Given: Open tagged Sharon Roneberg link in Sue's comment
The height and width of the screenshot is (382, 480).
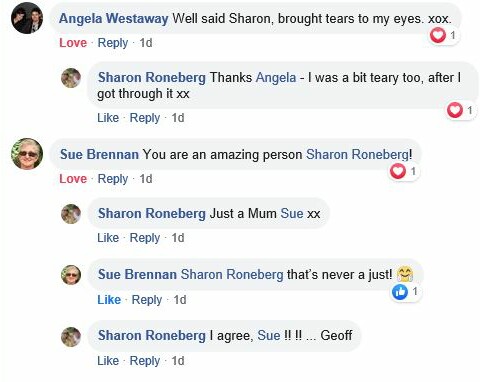Looking at the screenshot, I should coord(357,155).
